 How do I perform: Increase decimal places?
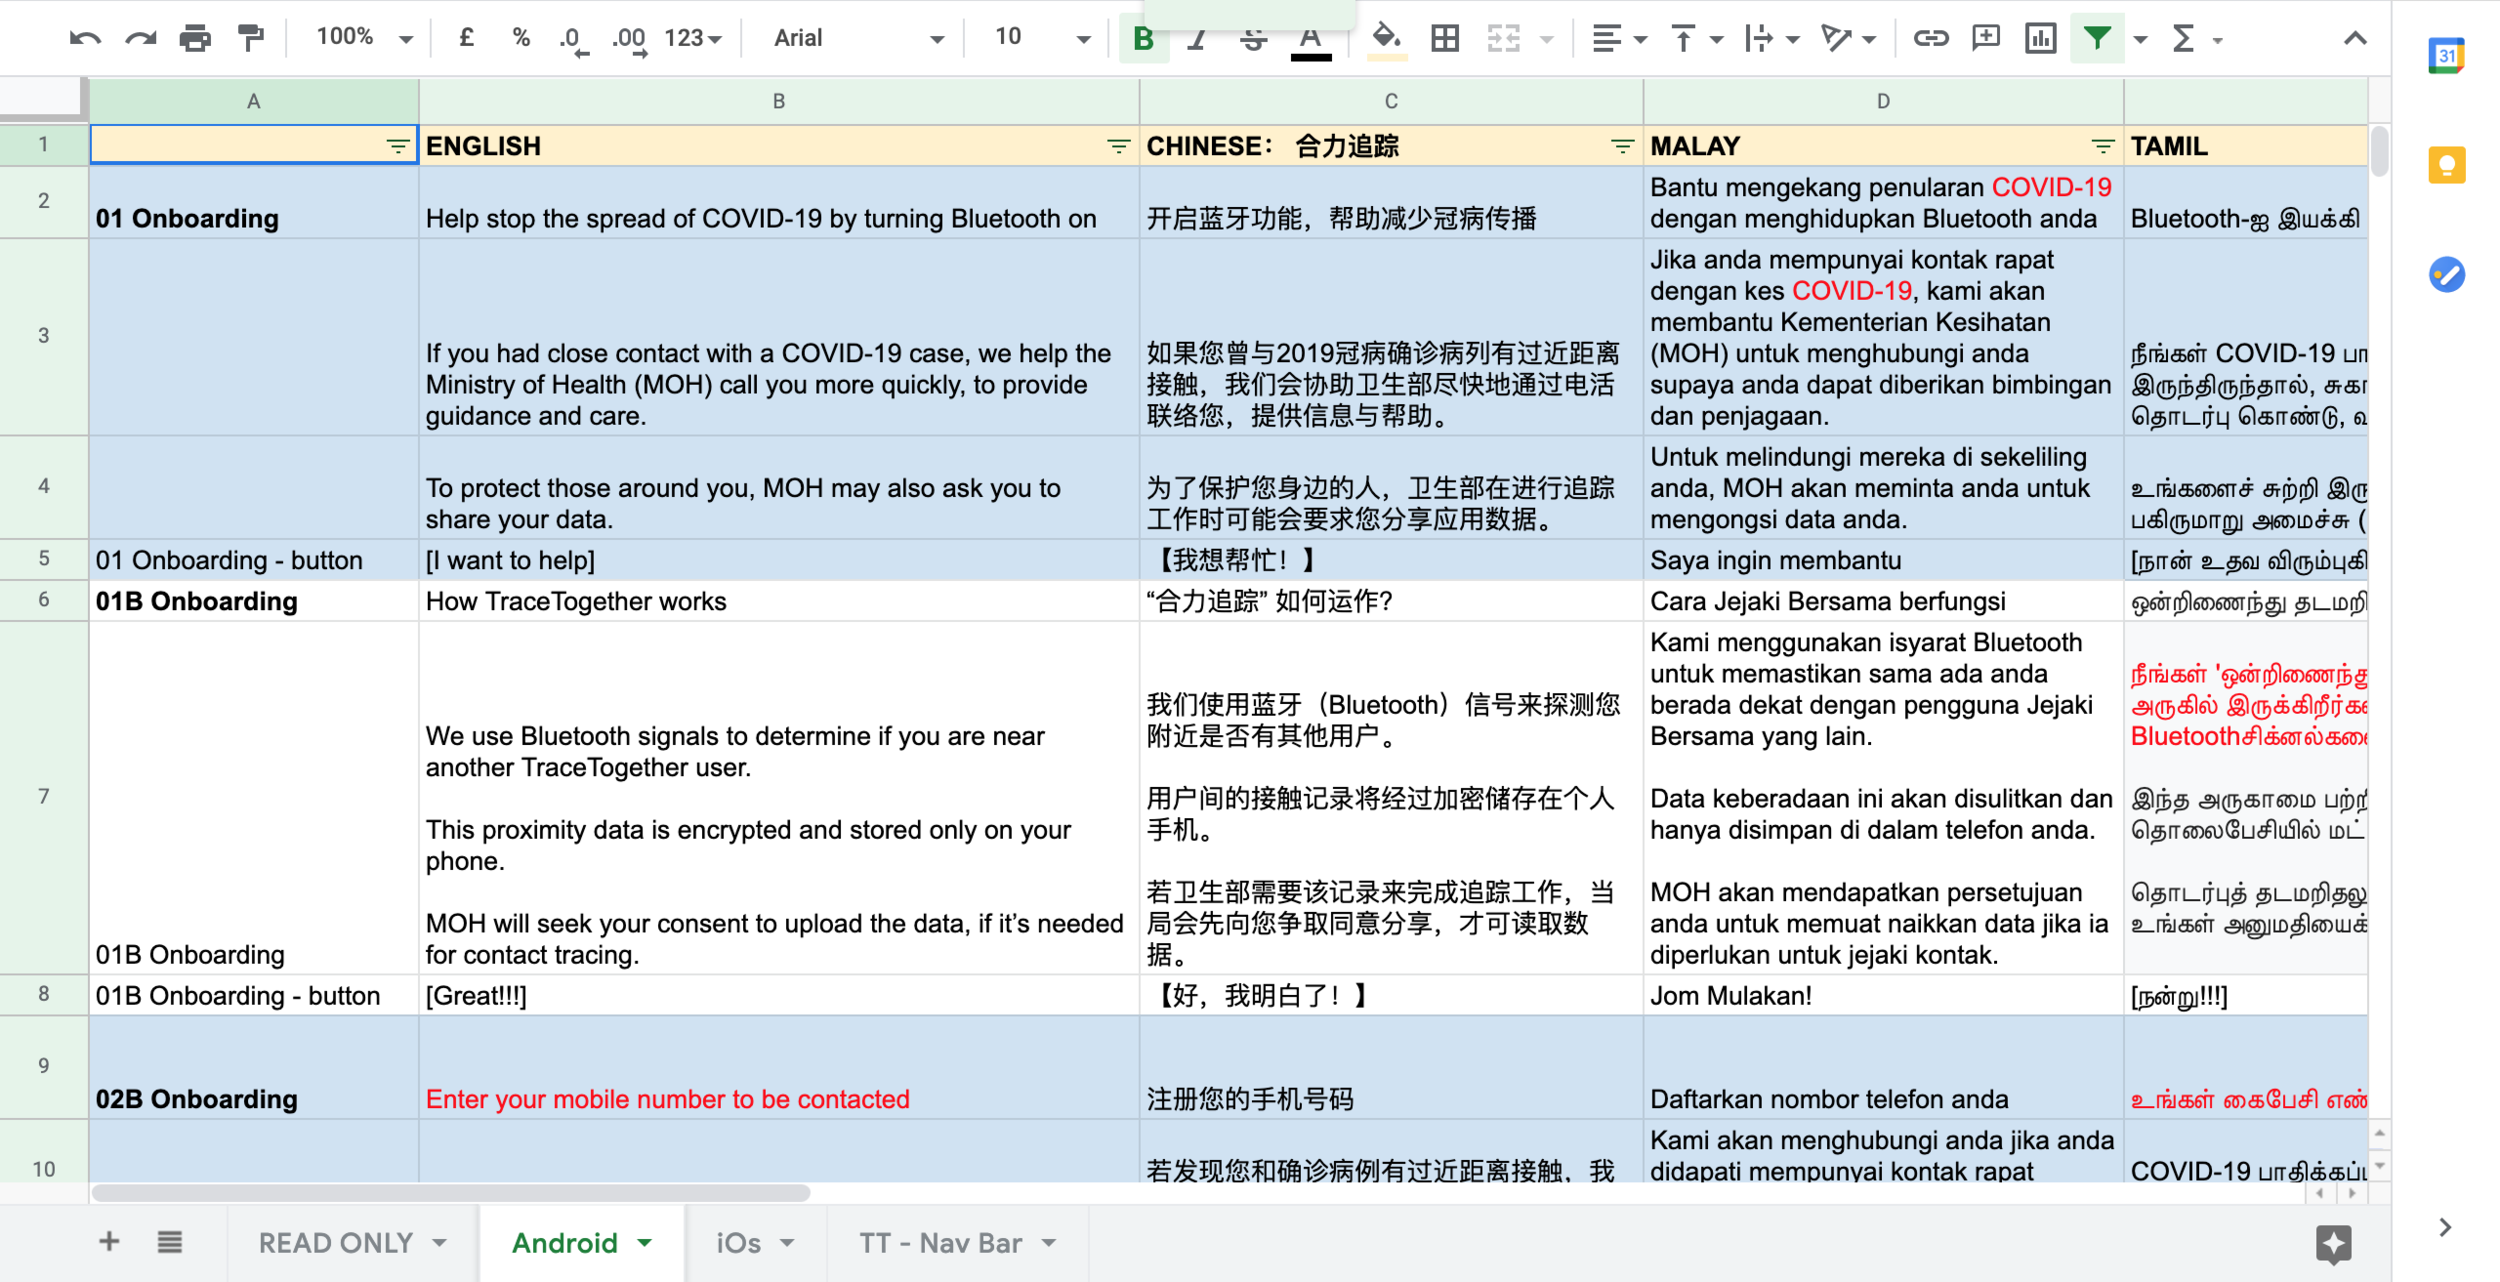630,40
